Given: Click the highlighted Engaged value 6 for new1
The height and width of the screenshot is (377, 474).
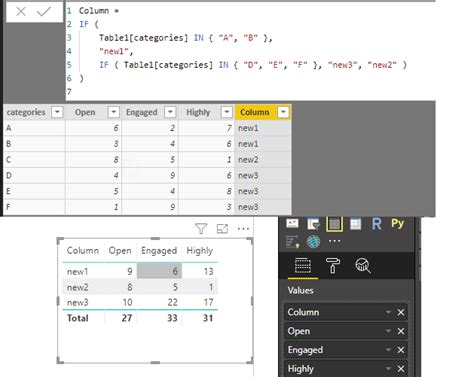Looking at the screenshot, I should pos(159,271).
